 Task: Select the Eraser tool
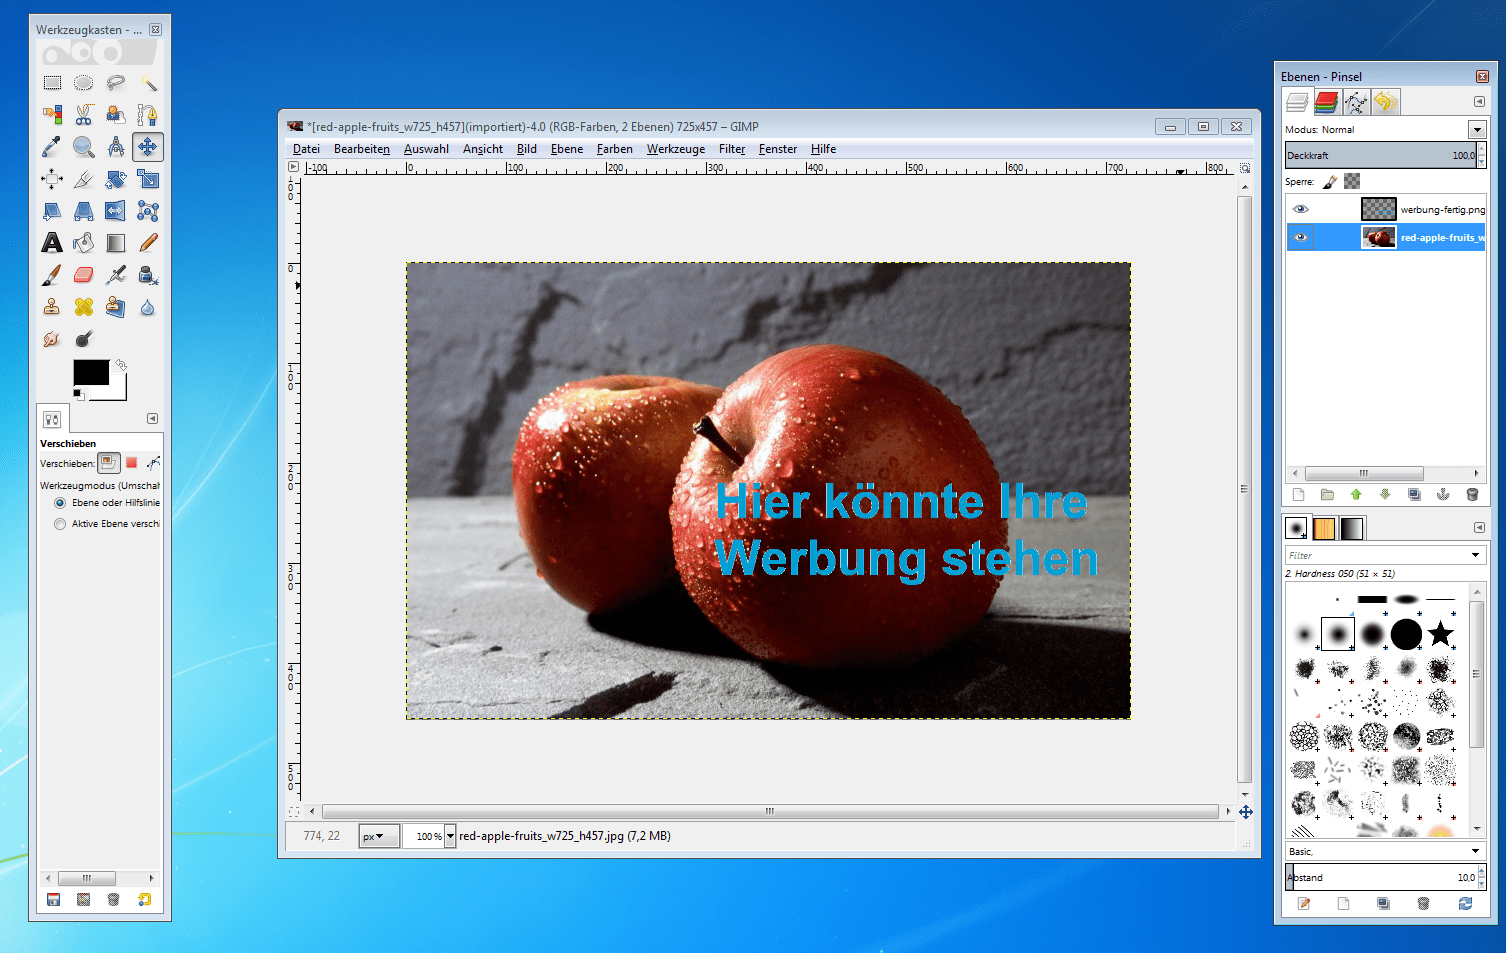point(83,275)
